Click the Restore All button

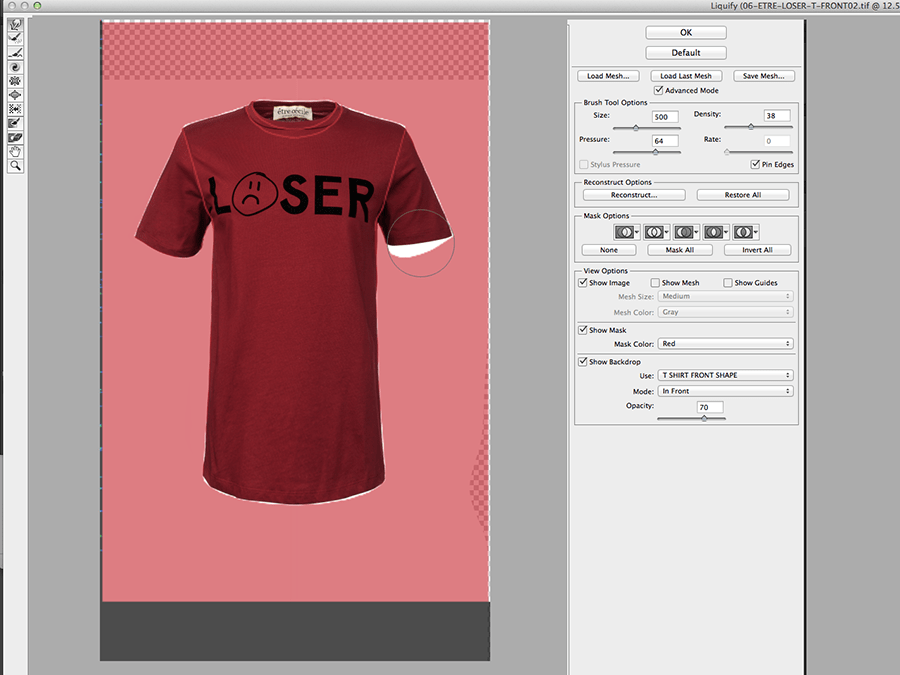[742, 195]
